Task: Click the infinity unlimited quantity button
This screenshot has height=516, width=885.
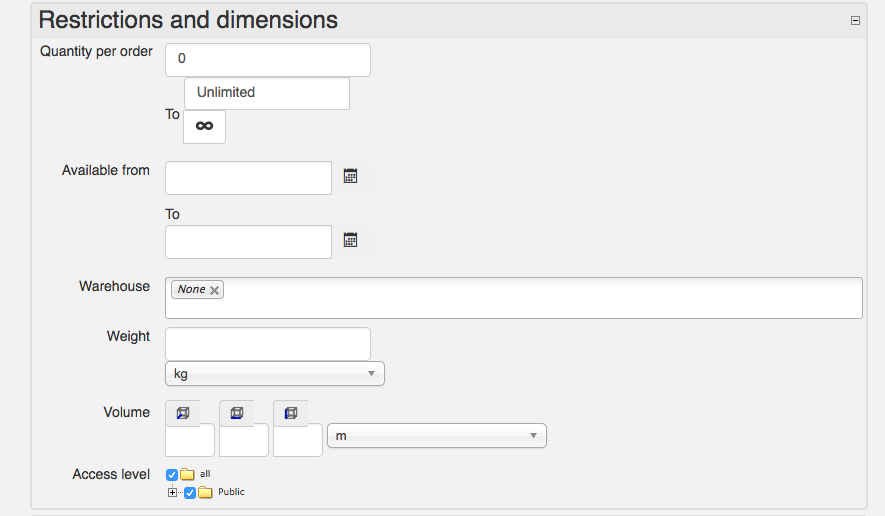Action: [204, 126]
